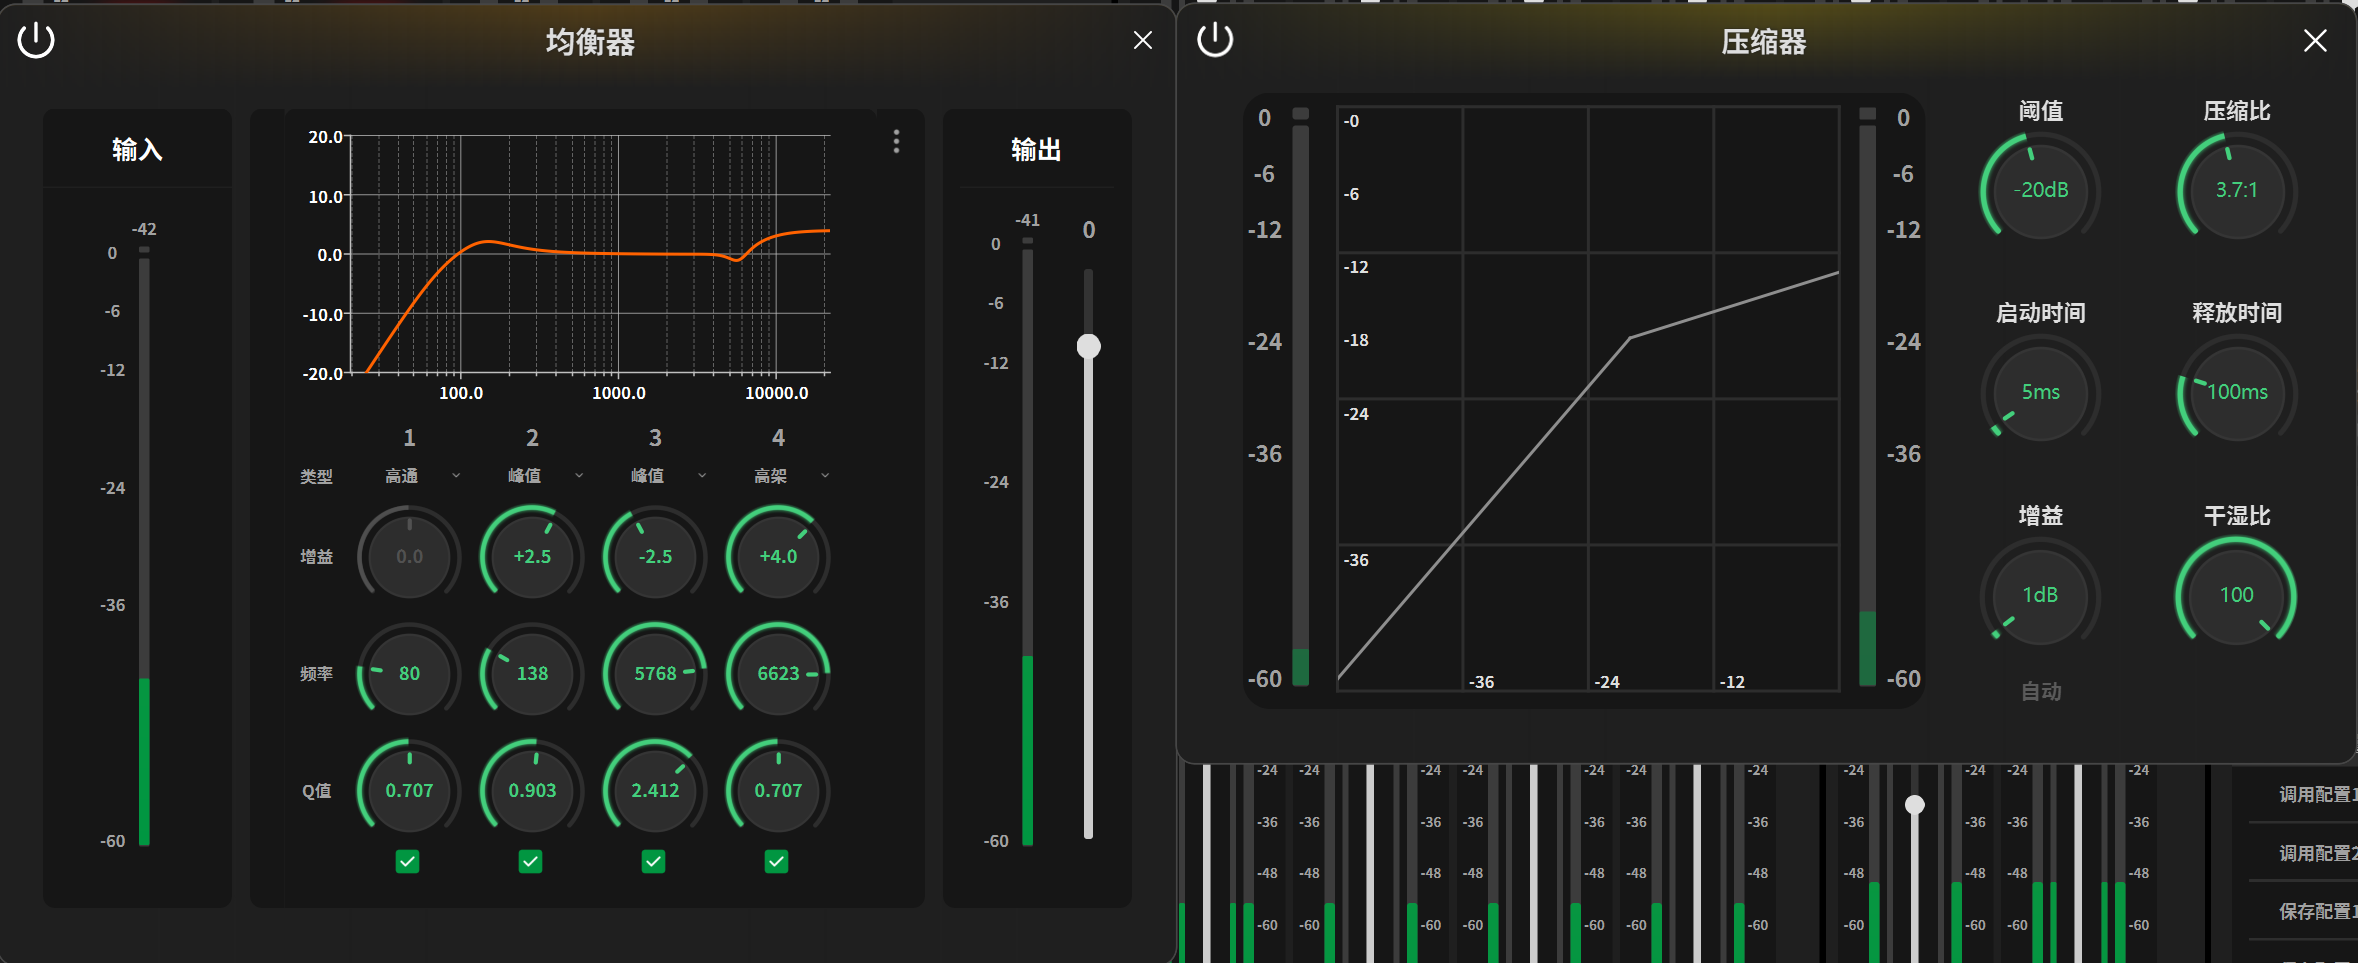The image size is (2358, 963).
Task: Toggle the equalizer power button
Action: [36, 41]
